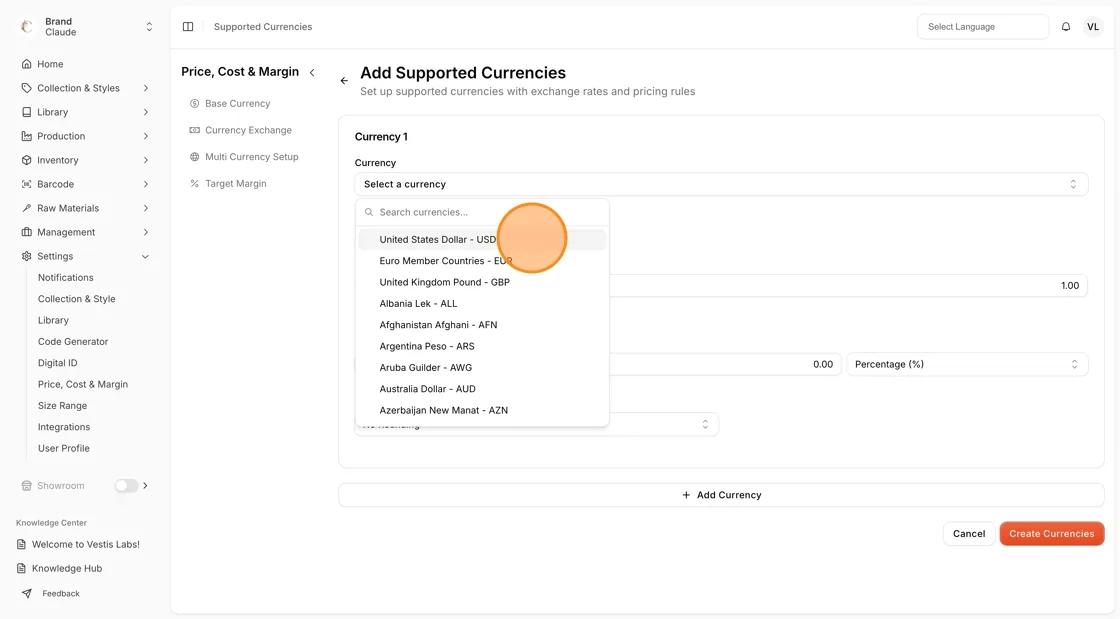Open Price, Cost & Margin in sidebar
This screenshot has height=619, width=1120.
pyautogui.click(x=83, y=384)
